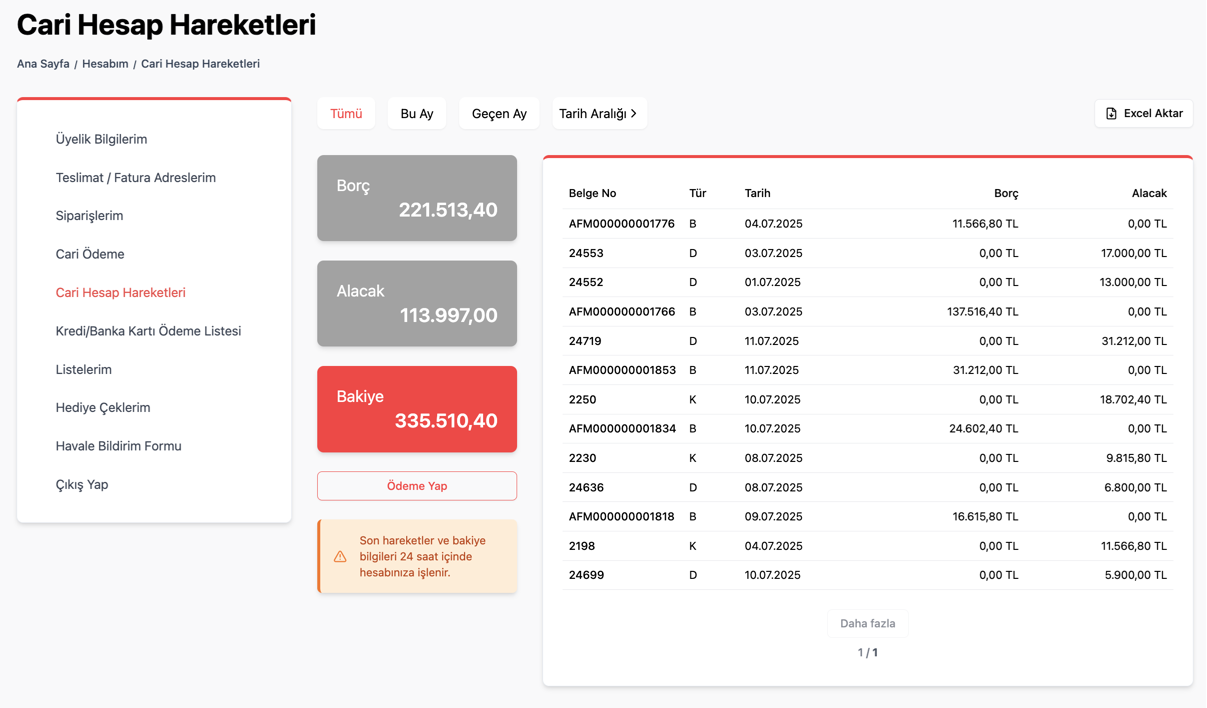This screenshot has height=708, width=1207.
Task: View Hediye Çeklerim in sidebar
Action: (x=103, y=408)
